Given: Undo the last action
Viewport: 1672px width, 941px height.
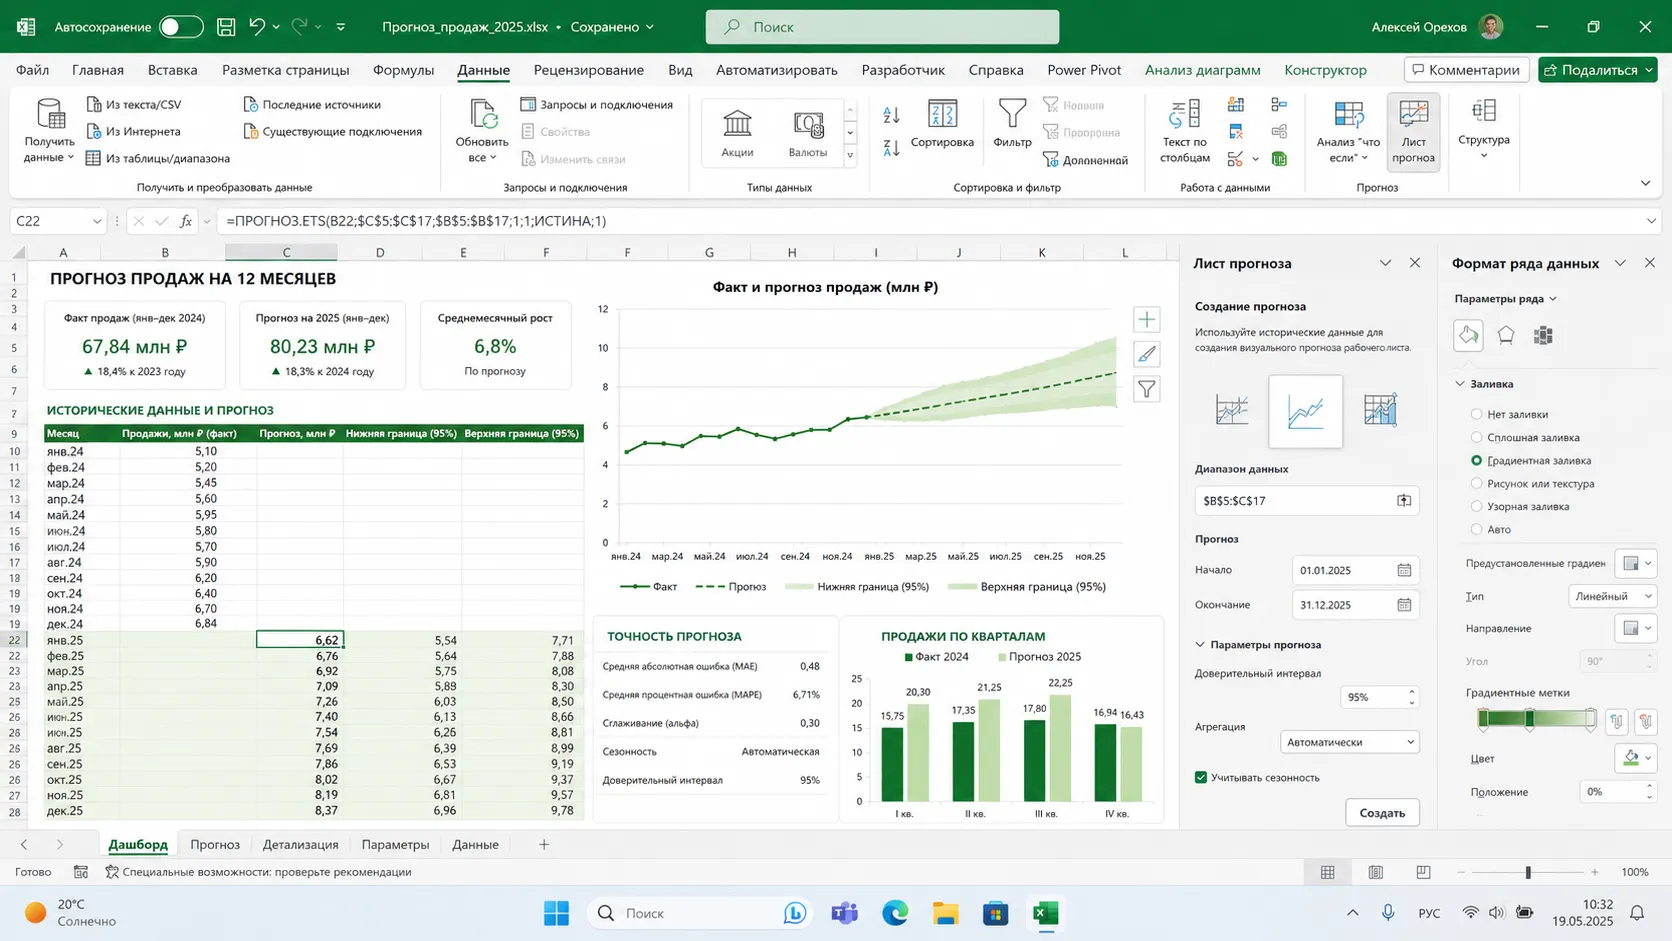Looking at the screenshot, I should point(257,27).
